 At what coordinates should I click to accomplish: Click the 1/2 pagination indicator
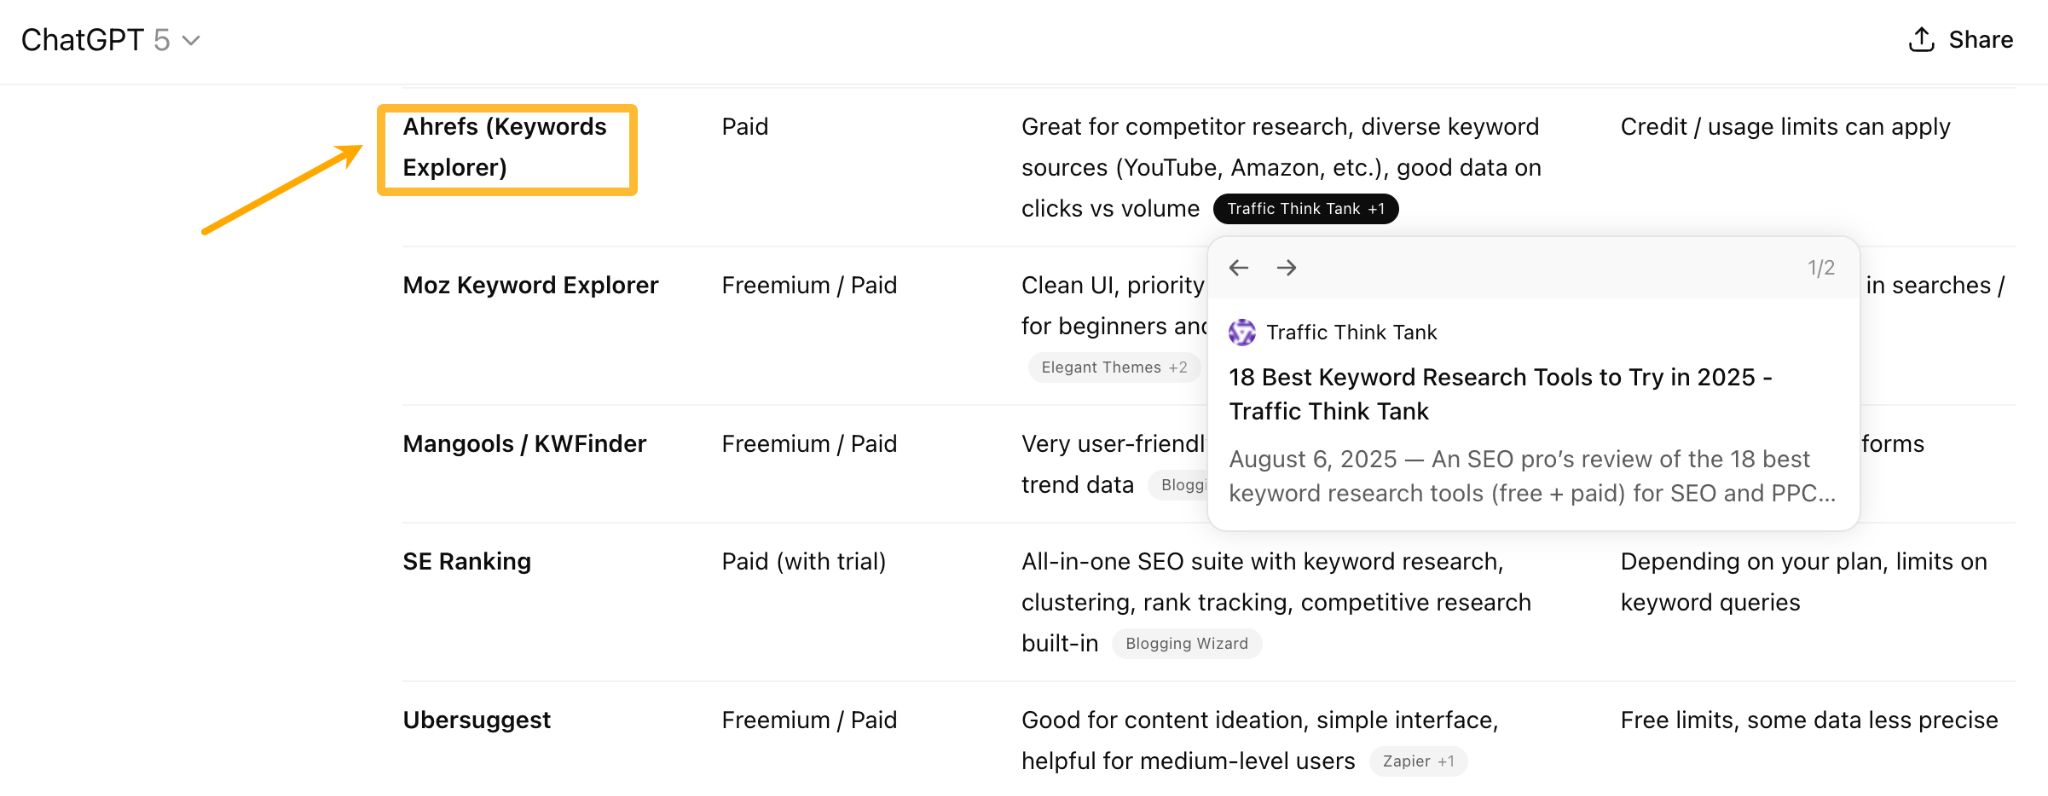[x=1820, y=266]
